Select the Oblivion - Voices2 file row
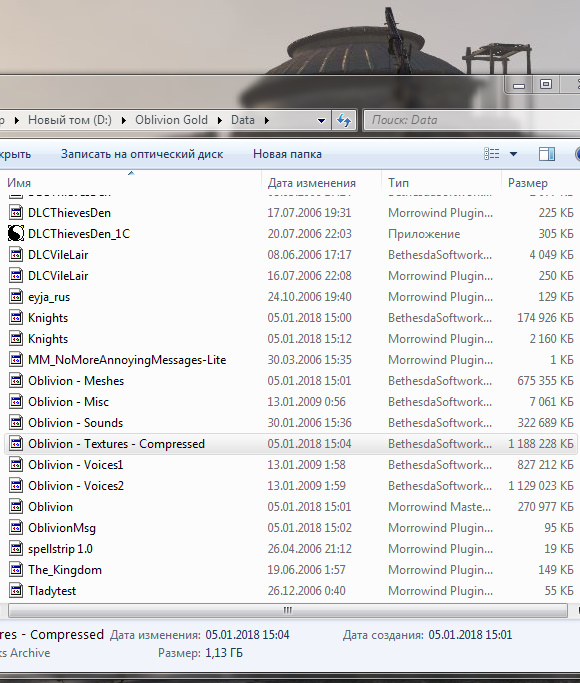The height and width of the screenshot is (683, 580). point(291,486)
